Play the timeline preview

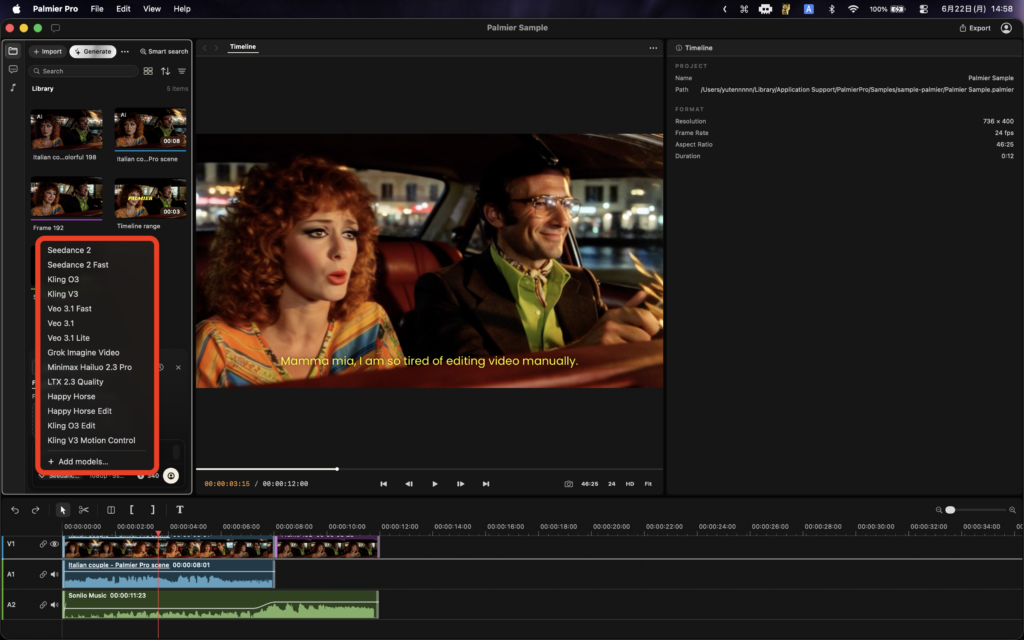[x=435, y=484]
